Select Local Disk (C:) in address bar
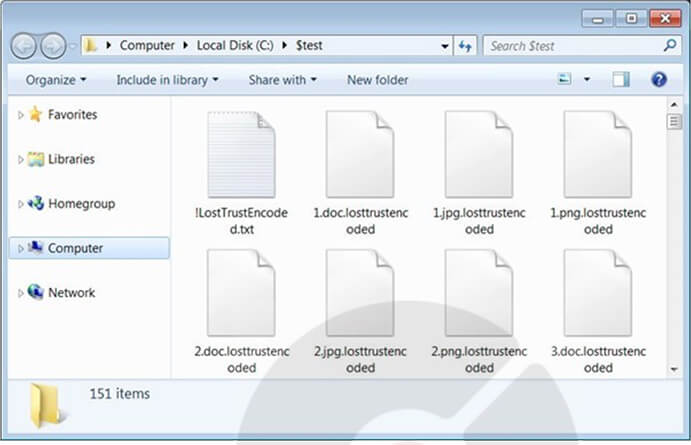Screen dimensions: 691x445 tap(235, 45)
